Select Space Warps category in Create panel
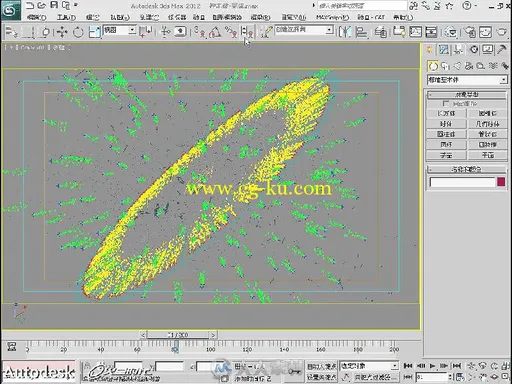 pos(493,66)
